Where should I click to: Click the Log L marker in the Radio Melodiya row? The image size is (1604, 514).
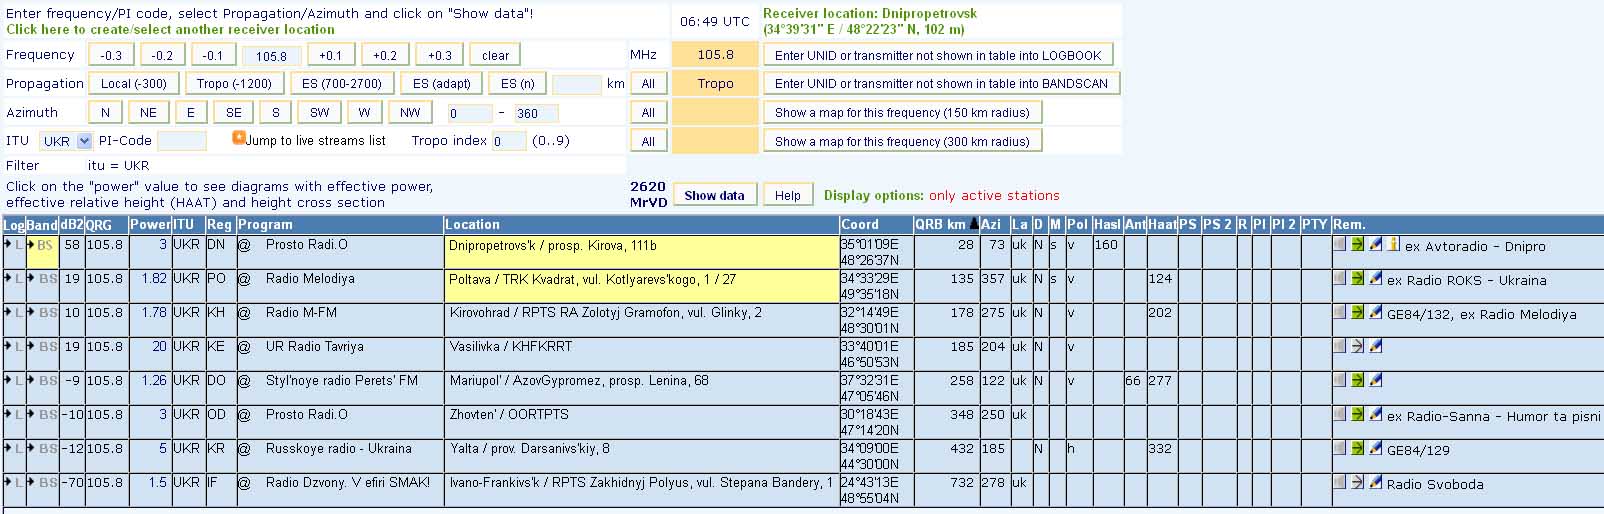click(18, 279)
